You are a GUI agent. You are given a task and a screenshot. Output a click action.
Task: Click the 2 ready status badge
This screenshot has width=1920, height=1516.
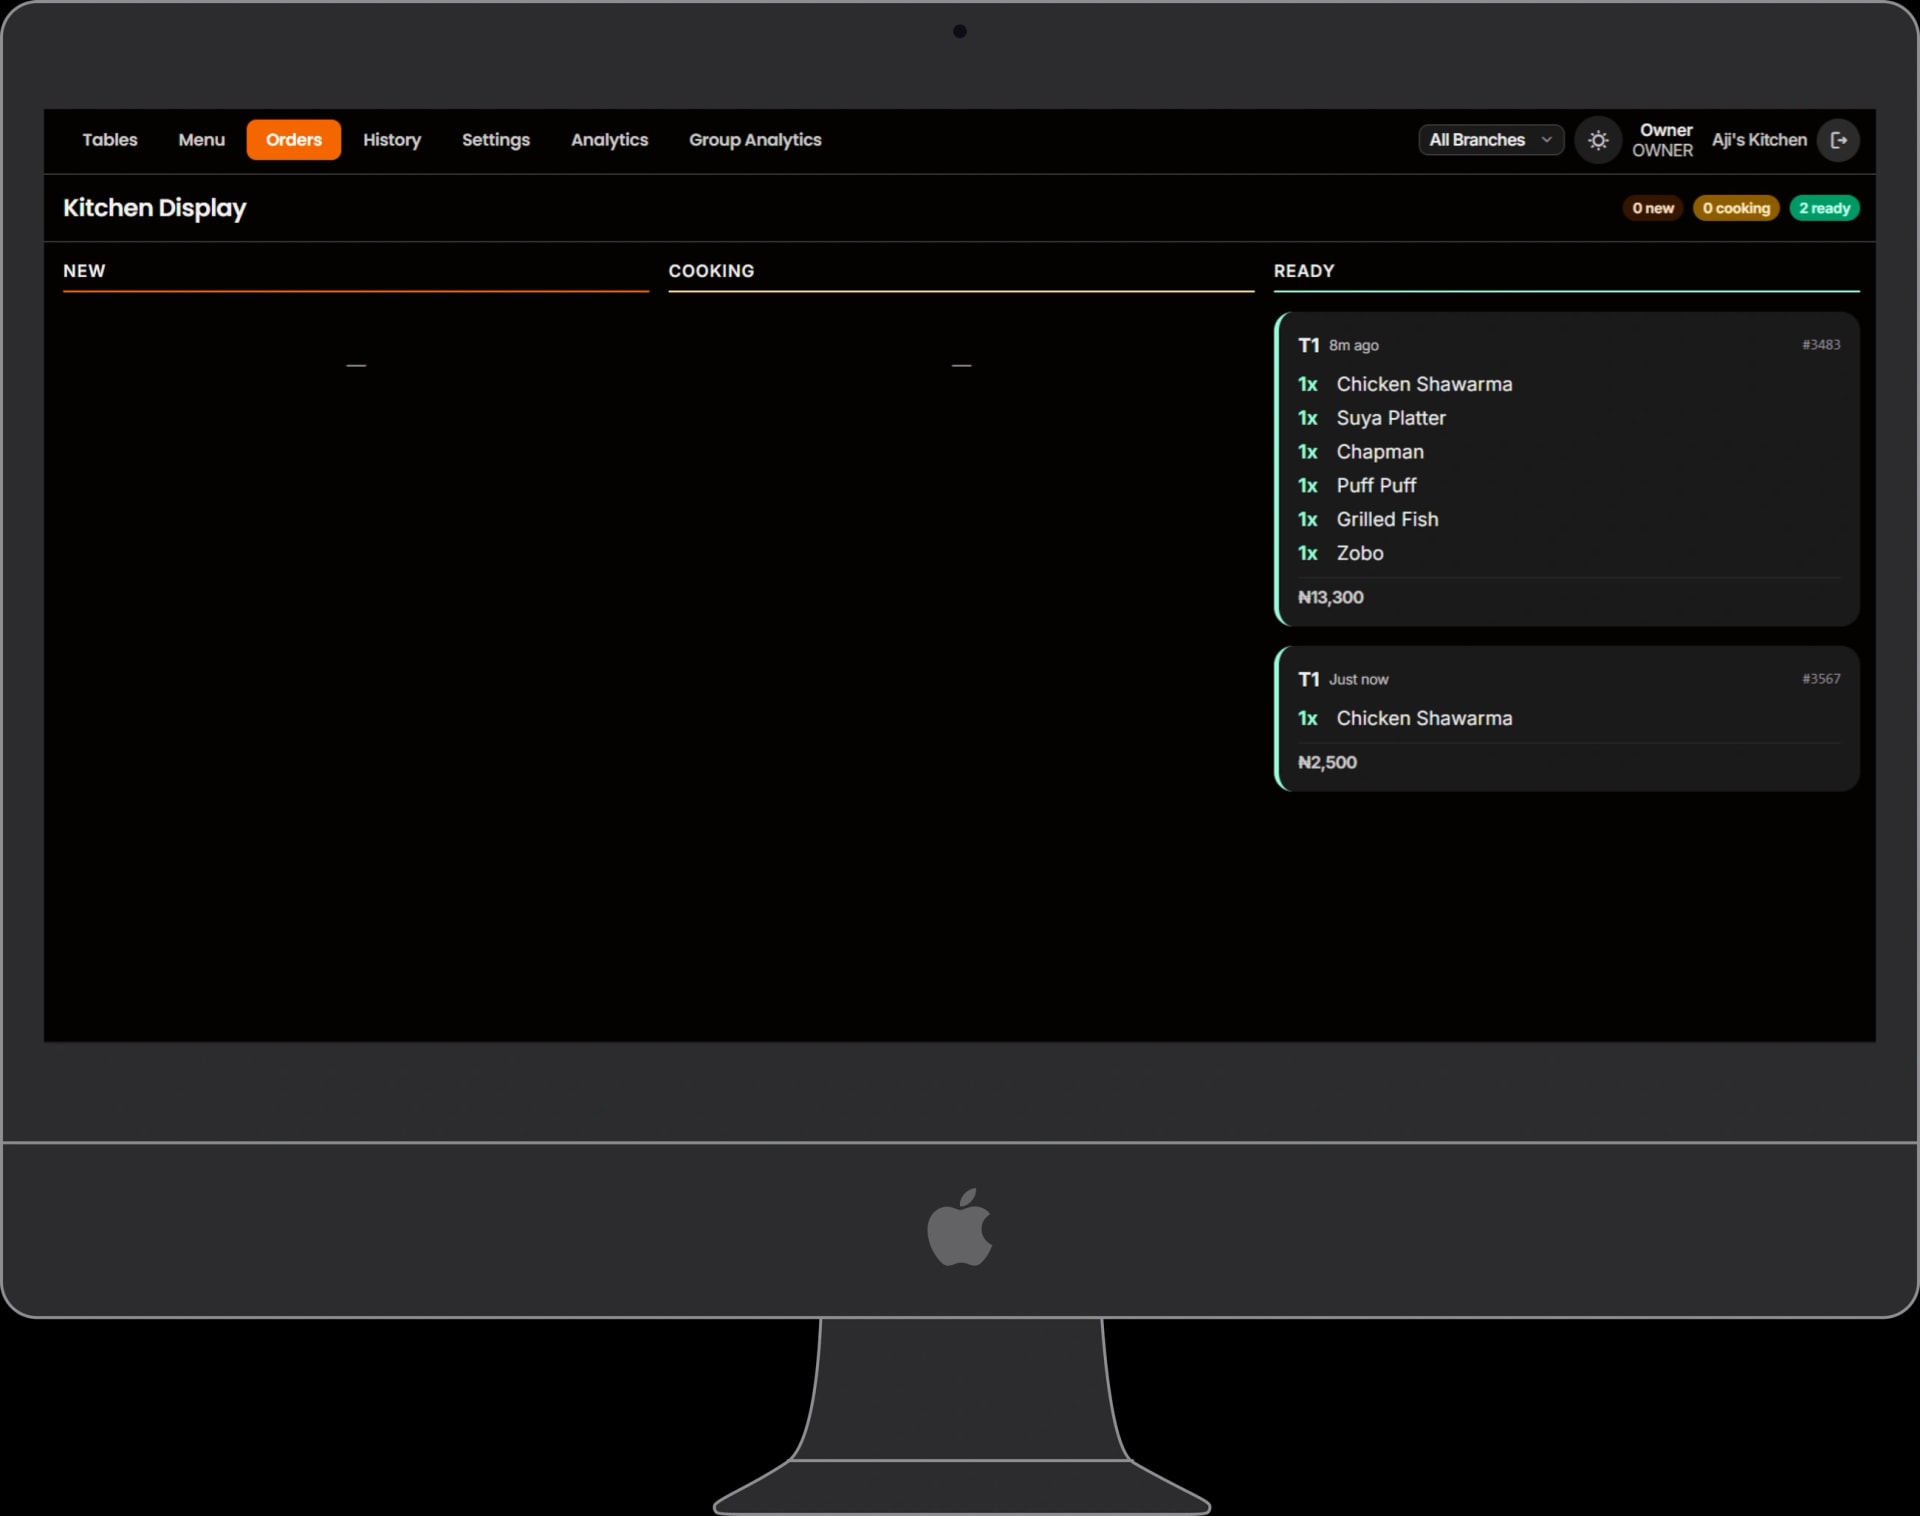(x=1824, y=208)
